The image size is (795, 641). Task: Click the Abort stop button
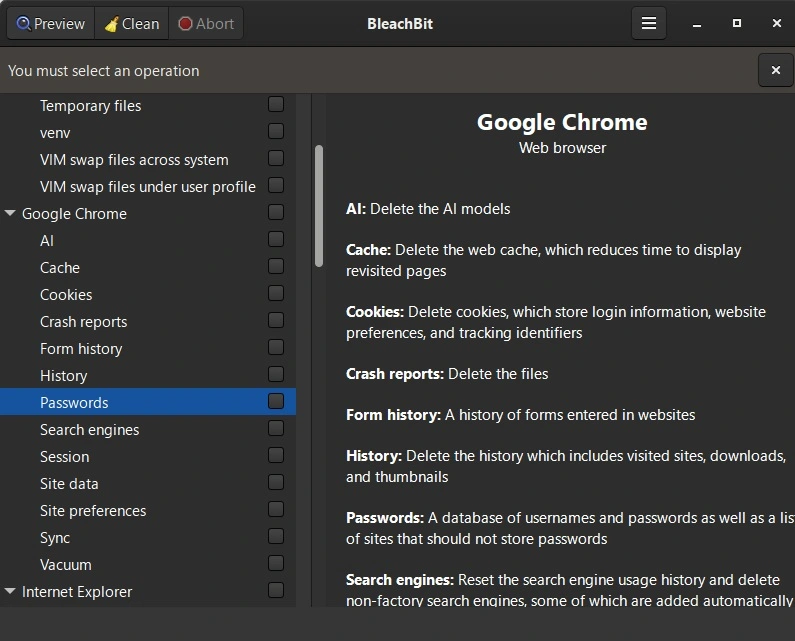tap(206, 23)
